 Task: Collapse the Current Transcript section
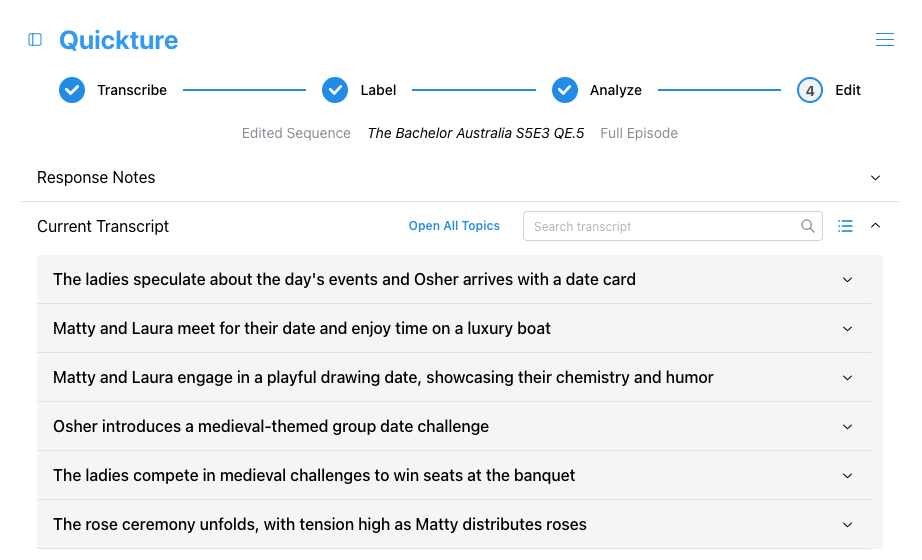(x=875, y=226)
